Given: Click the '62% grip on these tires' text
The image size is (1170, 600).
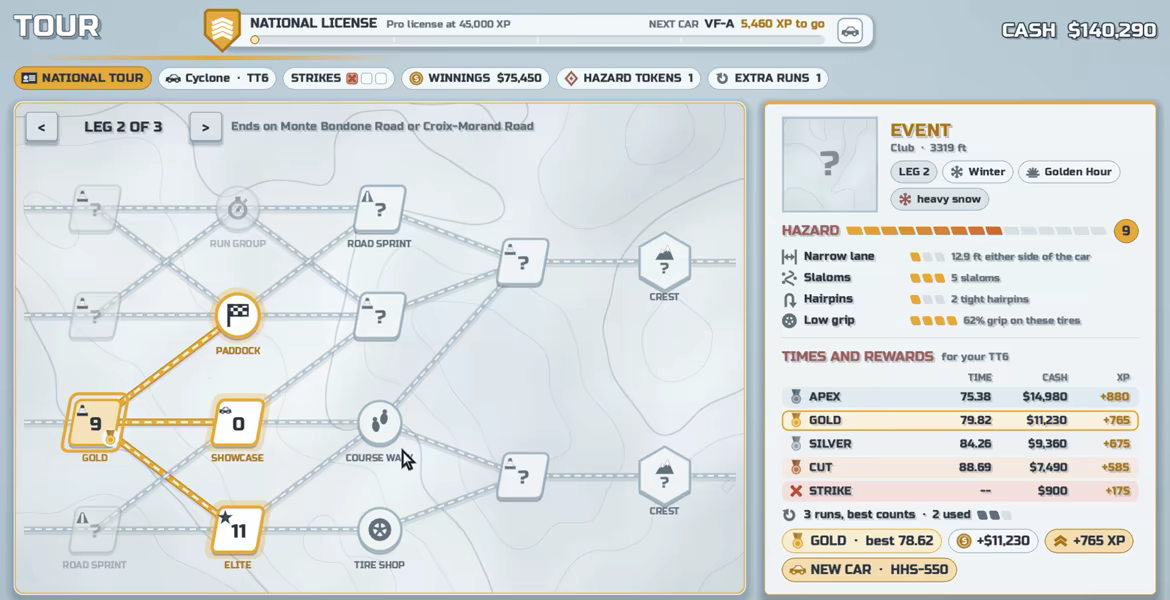Looking at the screenshot, I should 1022,321.
